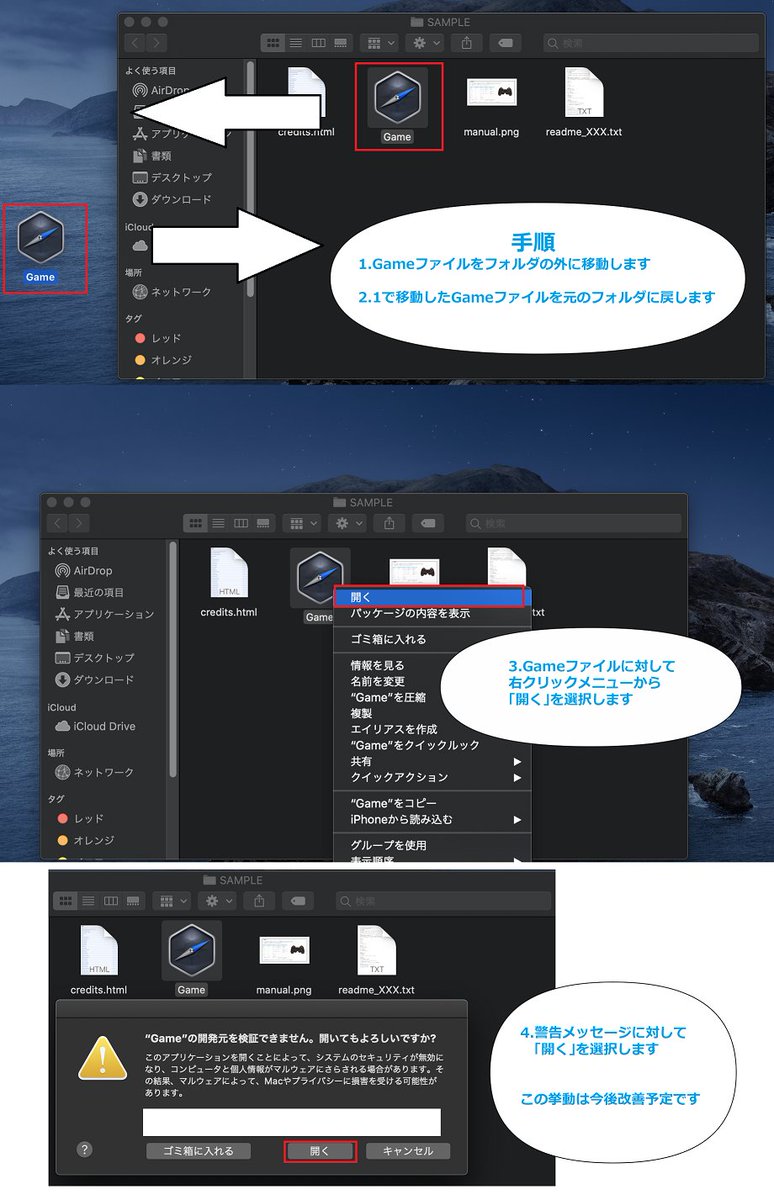Open 書類 in the top Finder sidebar

pos(152,156)
